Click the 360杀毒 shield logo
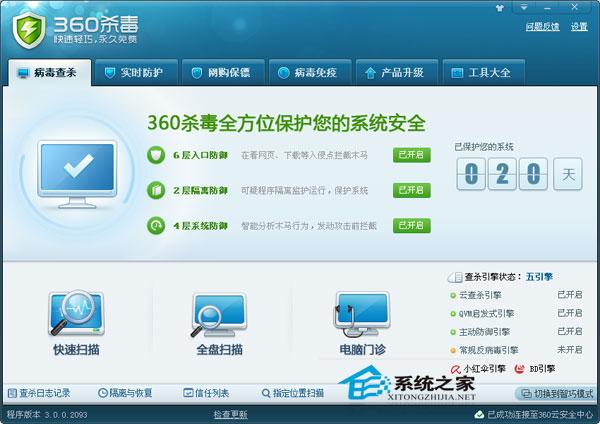This screenshot has height=424, width=600. (29, 30)
